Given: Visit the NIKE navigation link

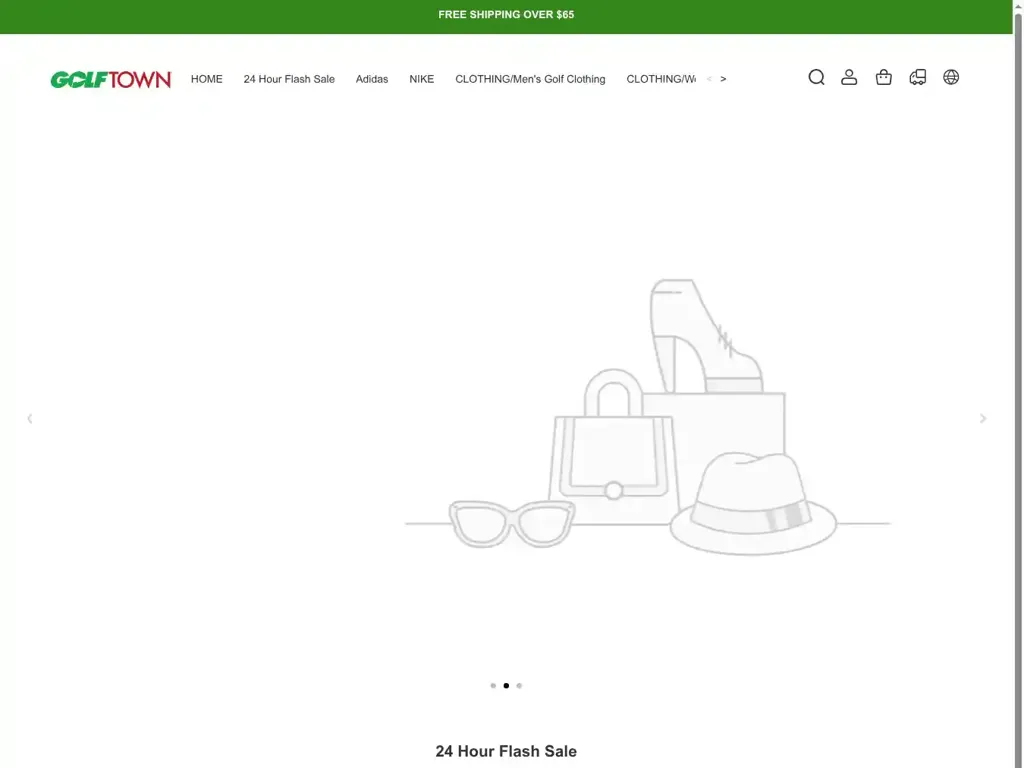Looking at the screenshot, I should point(421,78).
